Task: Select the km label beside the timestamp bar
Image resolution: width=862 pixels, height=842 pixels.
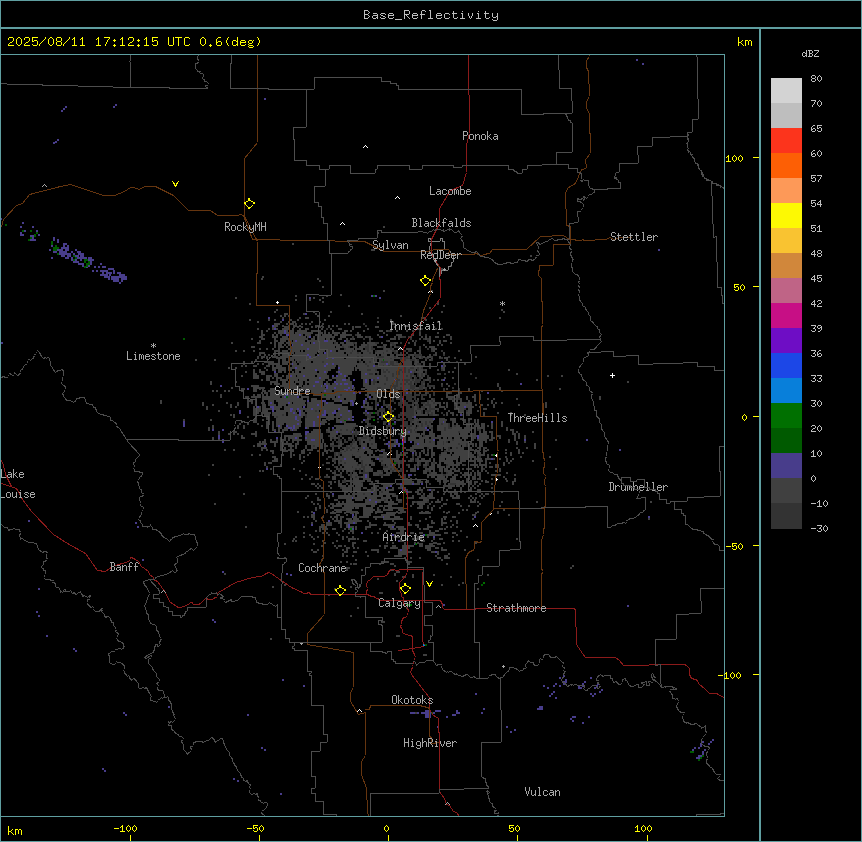Action: (x=745, y=42)
